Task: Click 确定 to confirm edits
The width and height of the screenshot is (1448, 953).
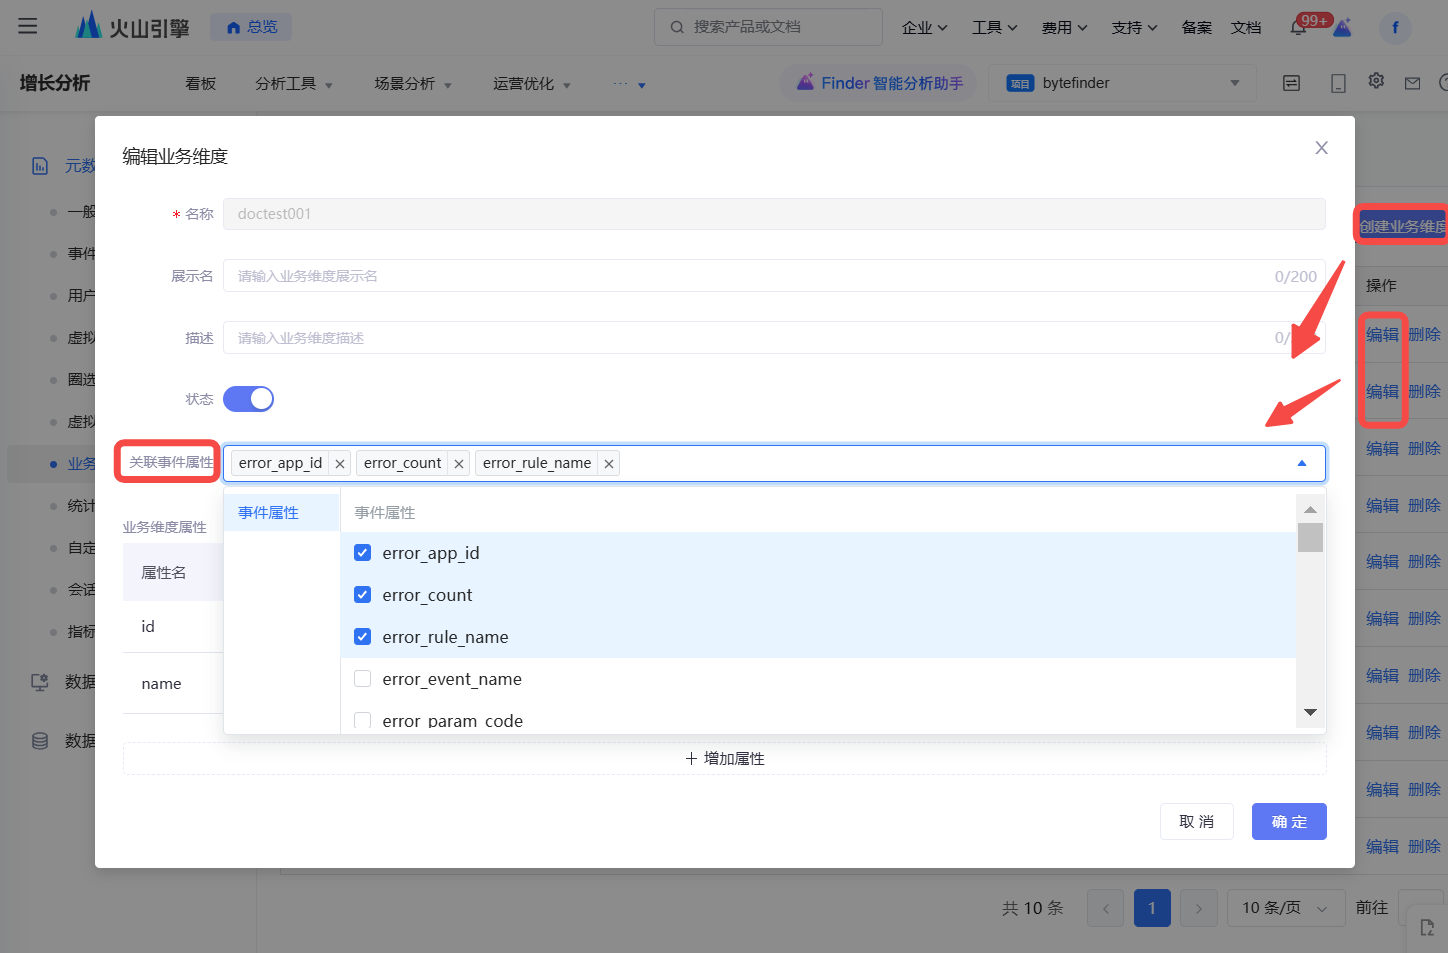Action: [x=1289, y=822]
